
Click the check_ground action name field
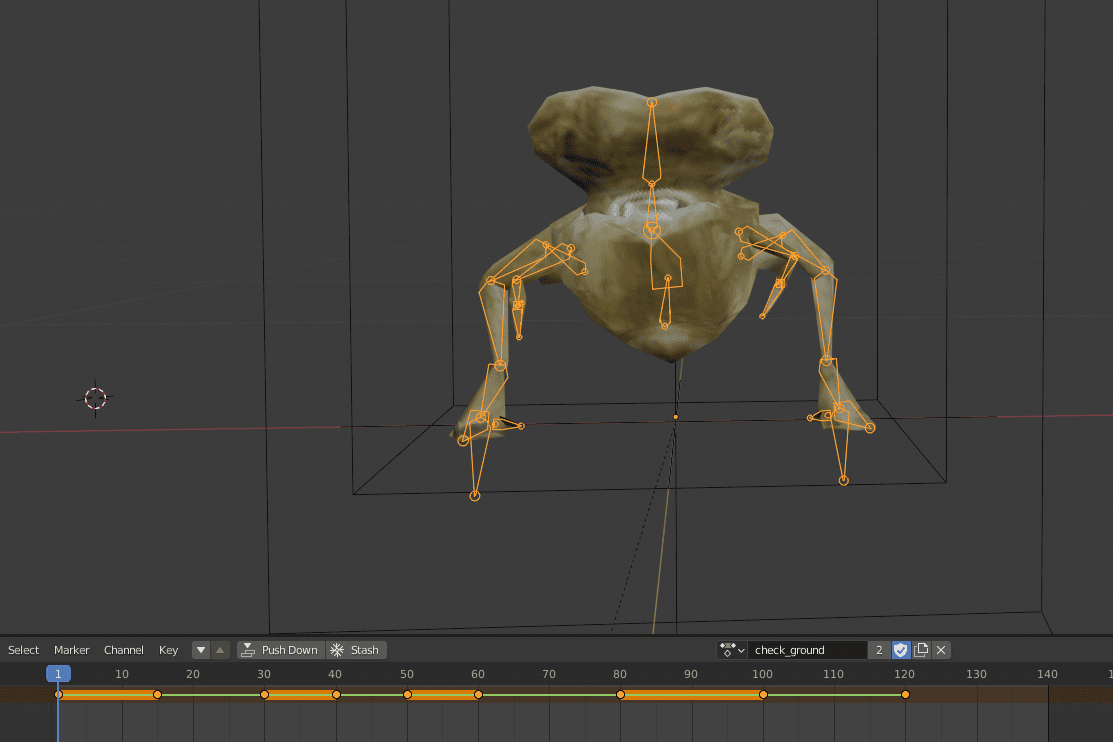pyautogui.click(x=806, y=650)
